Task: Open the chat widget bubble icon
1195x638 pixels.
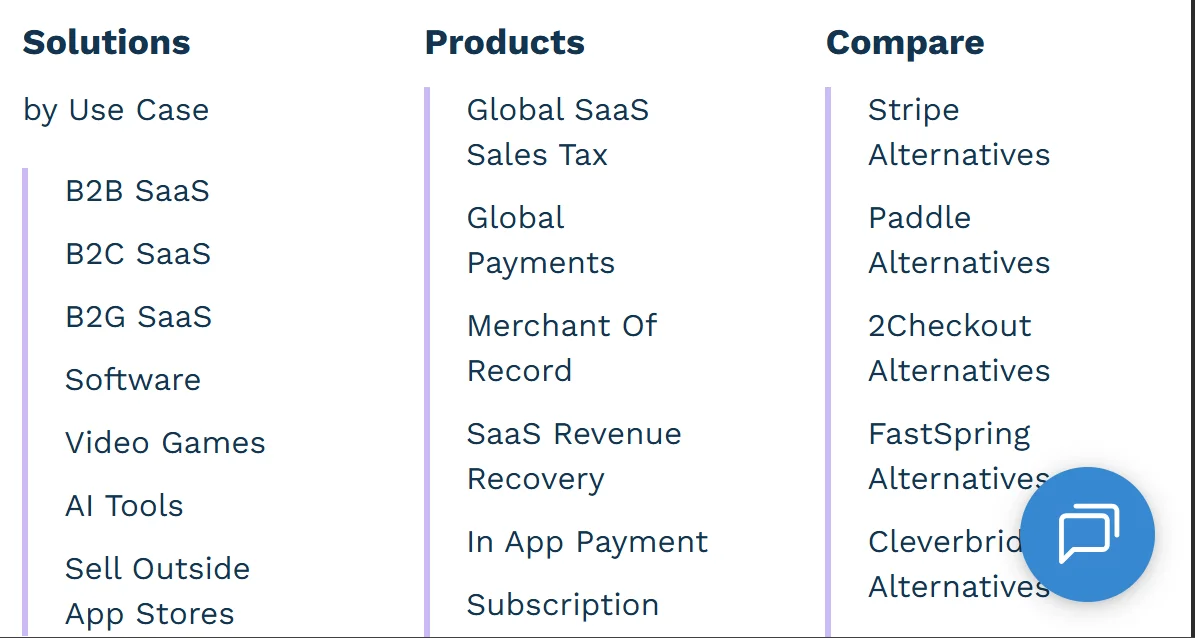Action: pyautogui.click(x=1087, y=534)
